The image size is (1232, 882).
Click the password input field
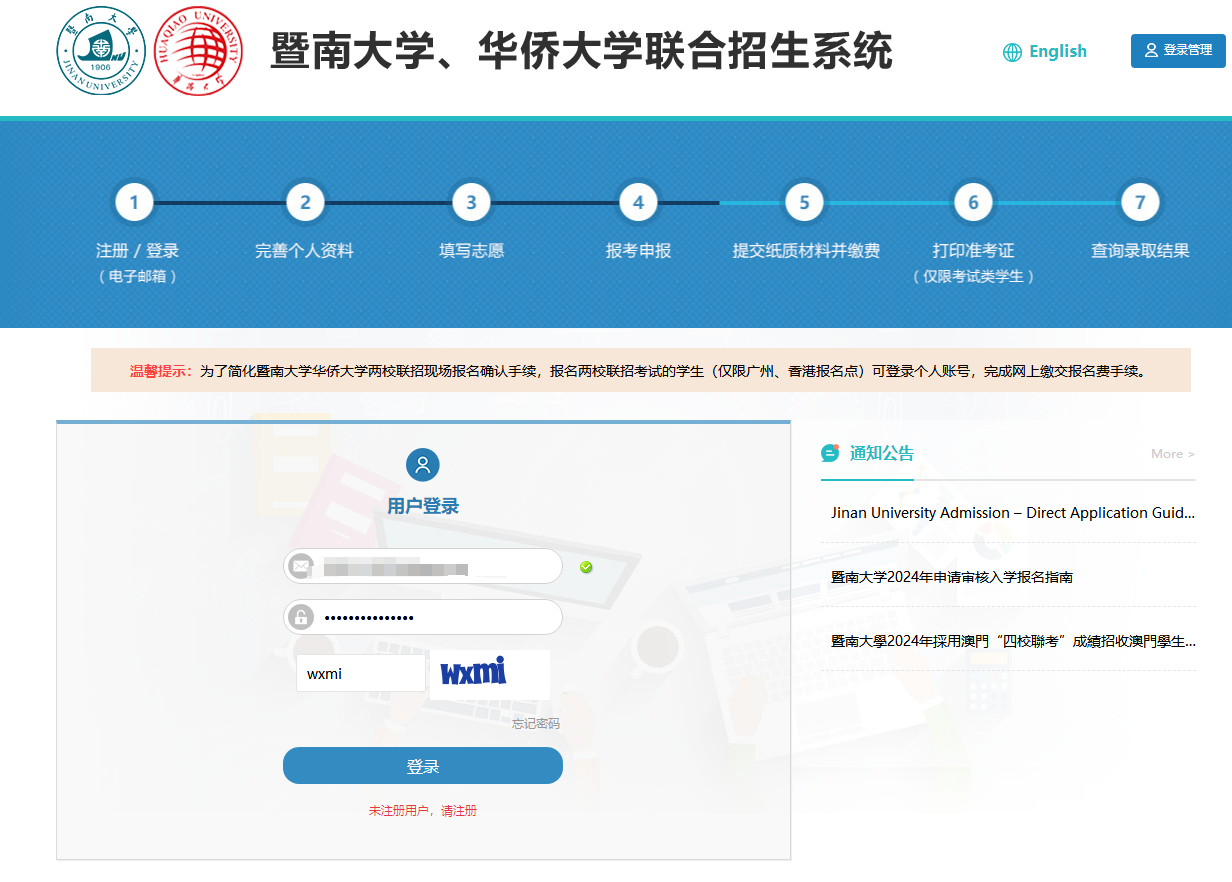423,617
